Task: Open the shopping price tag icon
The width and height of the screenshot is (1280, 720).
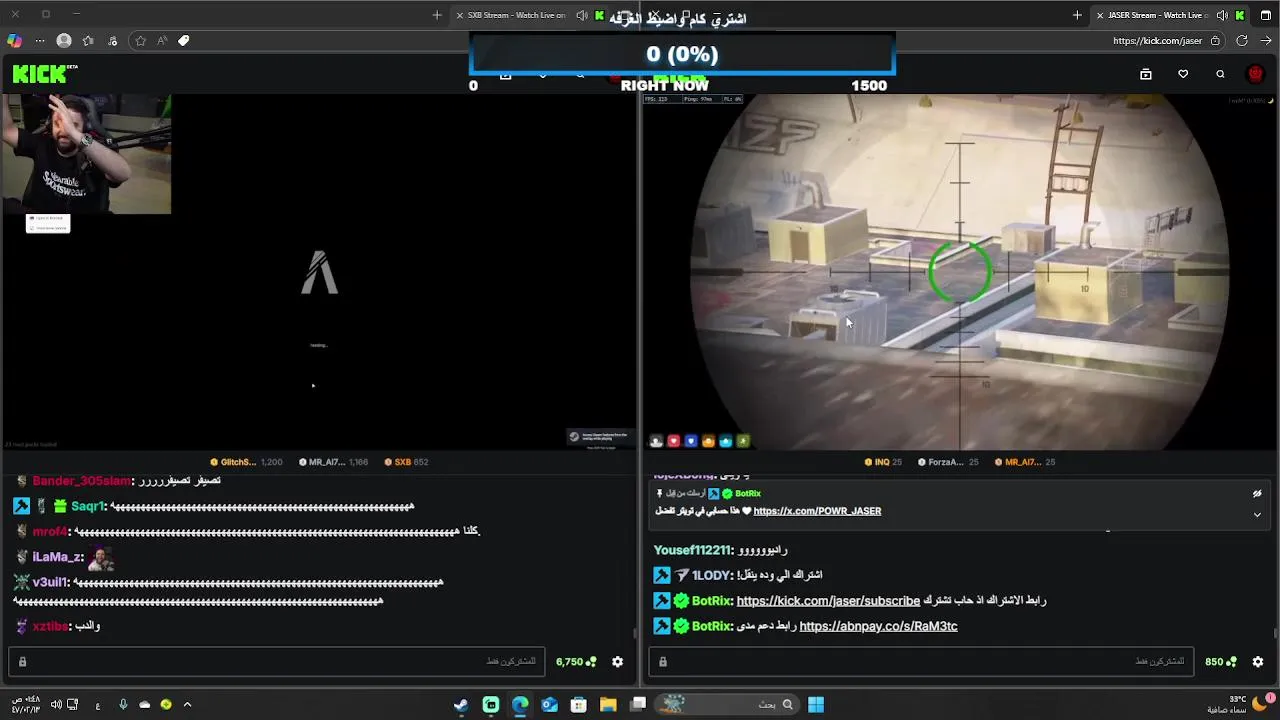Action: tap(184, 41)
